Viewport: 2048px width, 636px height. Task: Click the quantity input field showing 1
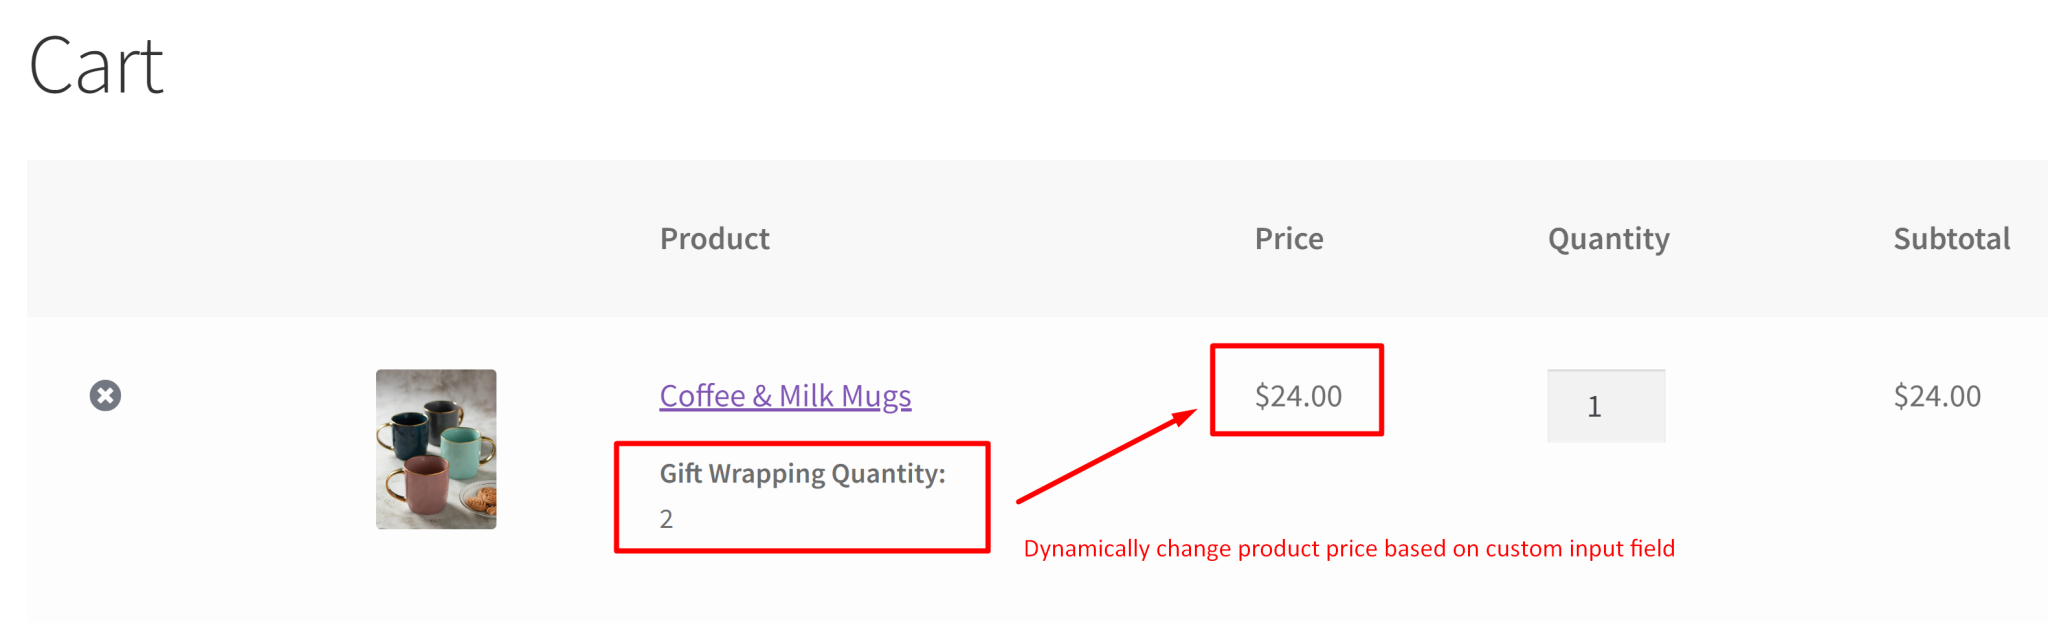1605,404
